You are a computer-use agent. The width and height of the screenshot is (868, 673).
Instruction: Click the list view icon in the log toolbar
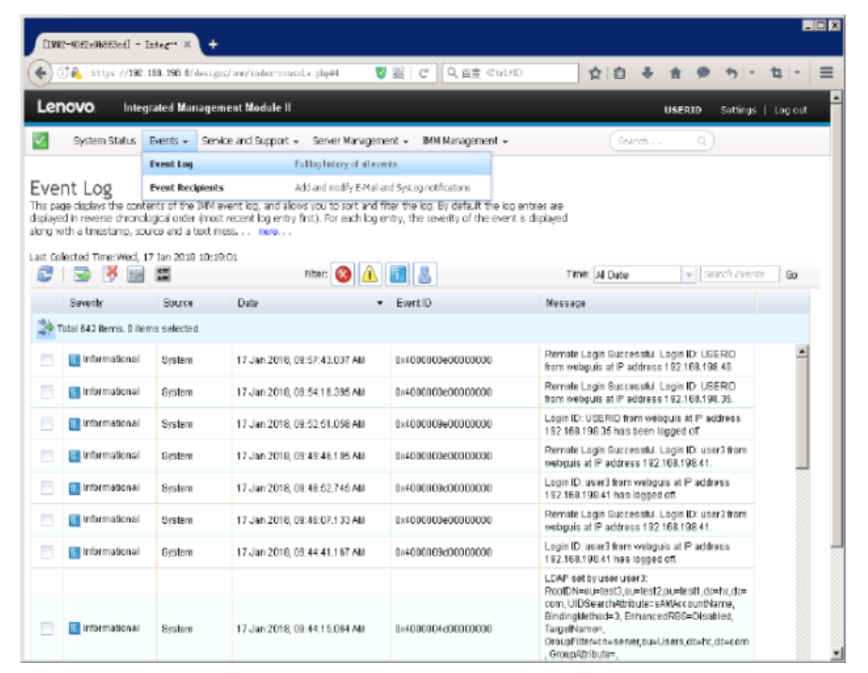[x=163, y=274]
